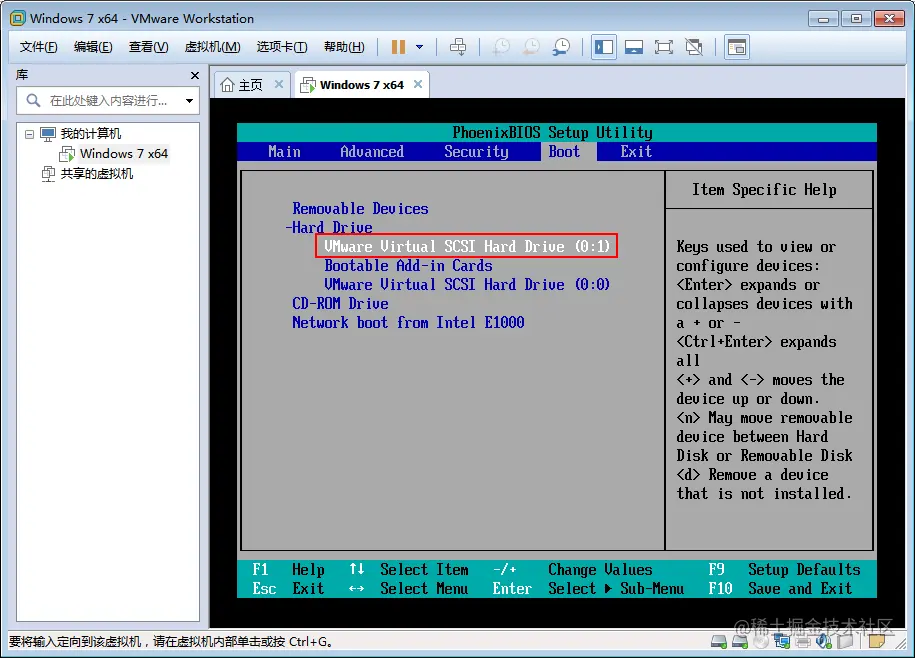
Task: Select VMware Virtual SCSI Hard Drive (0:1)
Action: 466,246
